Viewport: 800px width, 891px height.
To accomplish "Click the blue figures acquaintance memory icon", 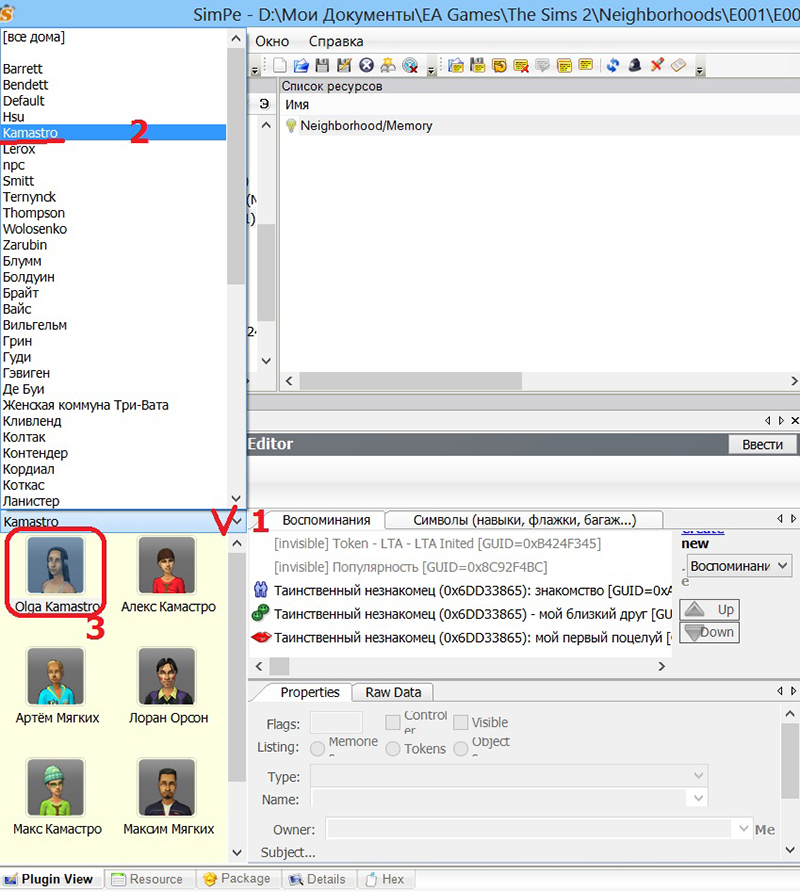I will (x=261, y=590).
